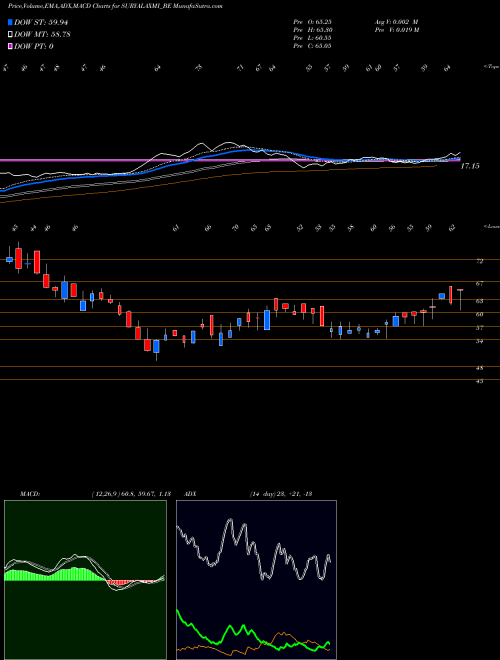The height and width of the screenshot is (660, 500).
Task: Click the "Avg V" average volume value
Action: coord(396,22)
